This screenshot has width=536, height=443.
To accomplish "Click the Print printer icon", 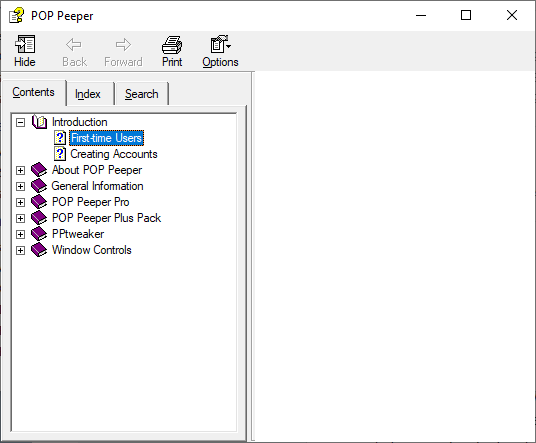I will [x=172, y=44].
